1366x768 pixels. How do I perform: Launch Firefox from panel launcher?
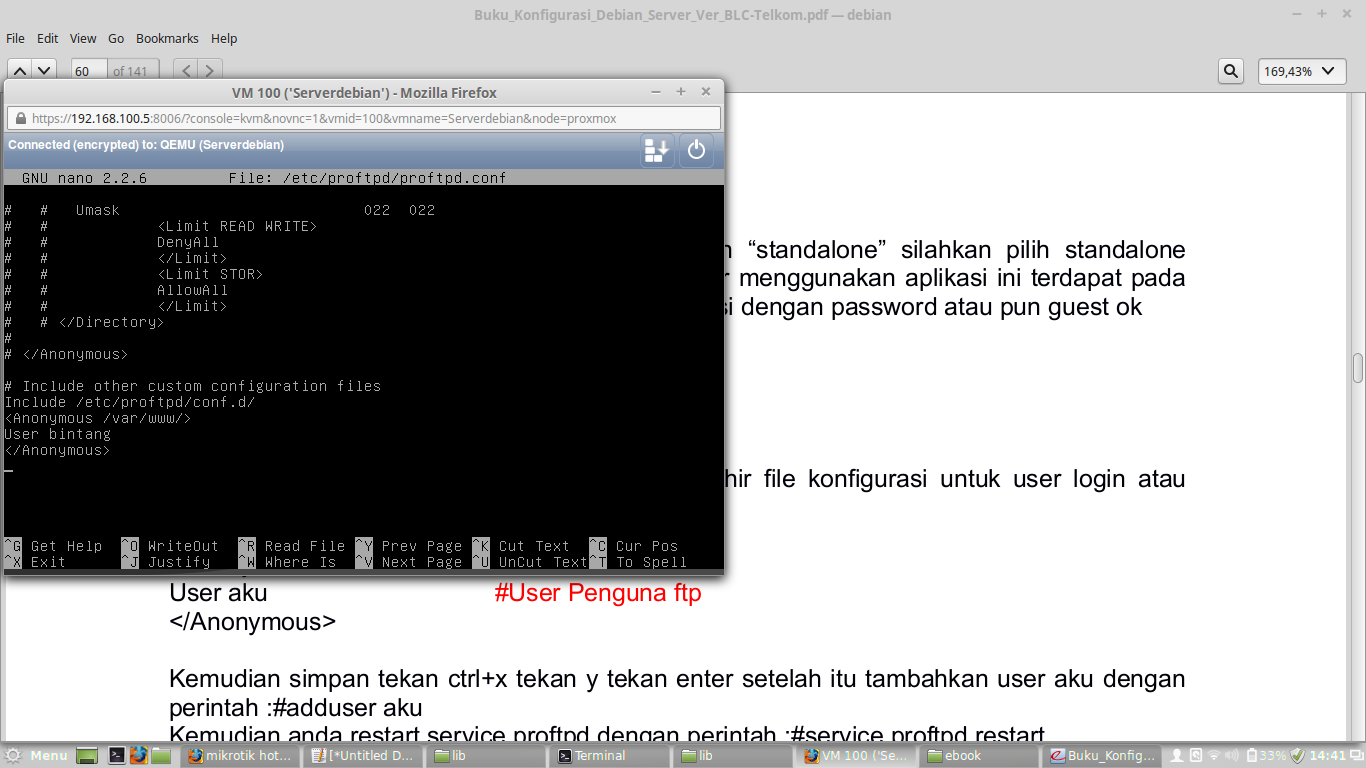pos(138,756)
